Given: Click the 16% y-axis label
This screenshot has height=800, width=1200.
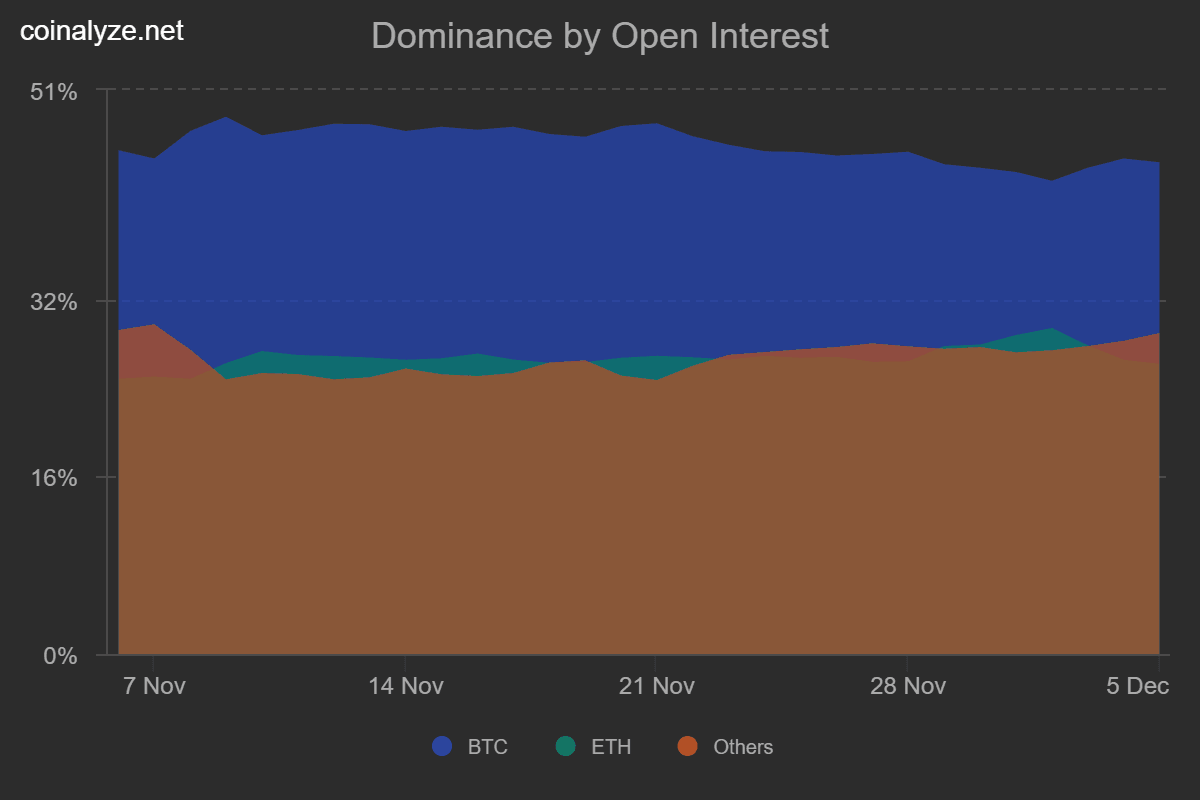Looking at the screenshot, I should click(55, 478).
